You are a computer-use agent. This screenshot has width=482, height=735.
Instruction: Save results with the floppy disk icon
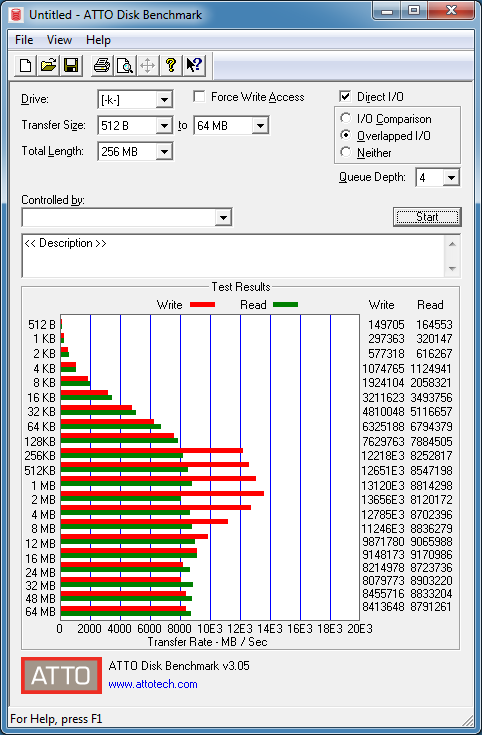tap(71, 65)
